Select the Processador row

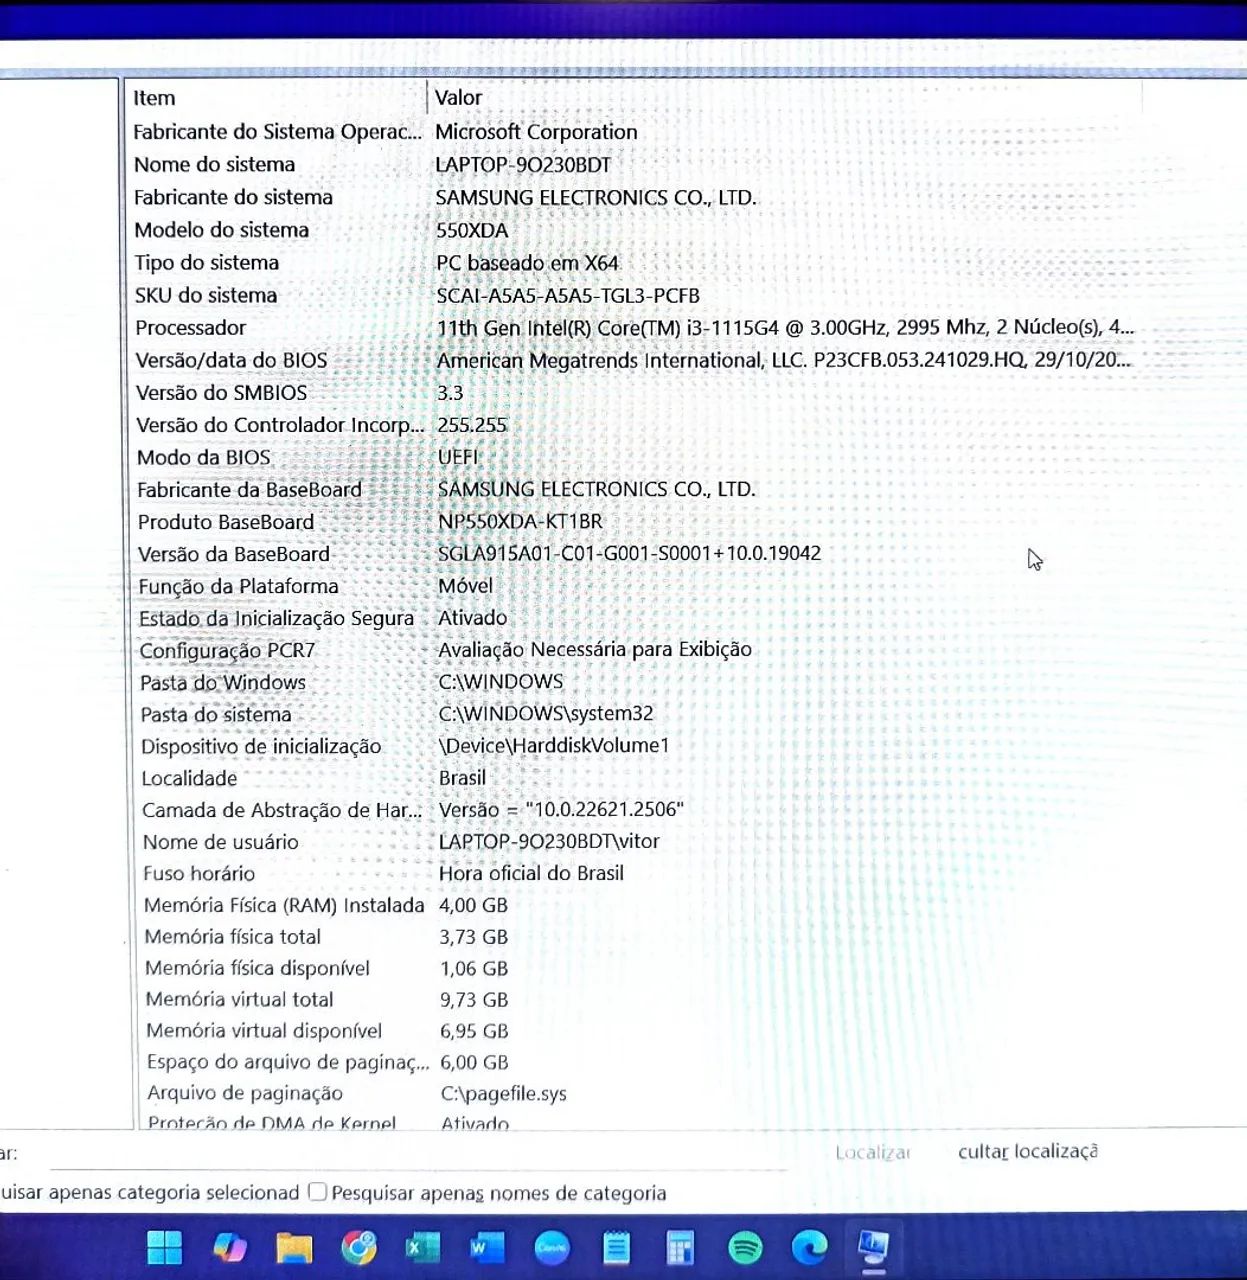tap(400, 327)
